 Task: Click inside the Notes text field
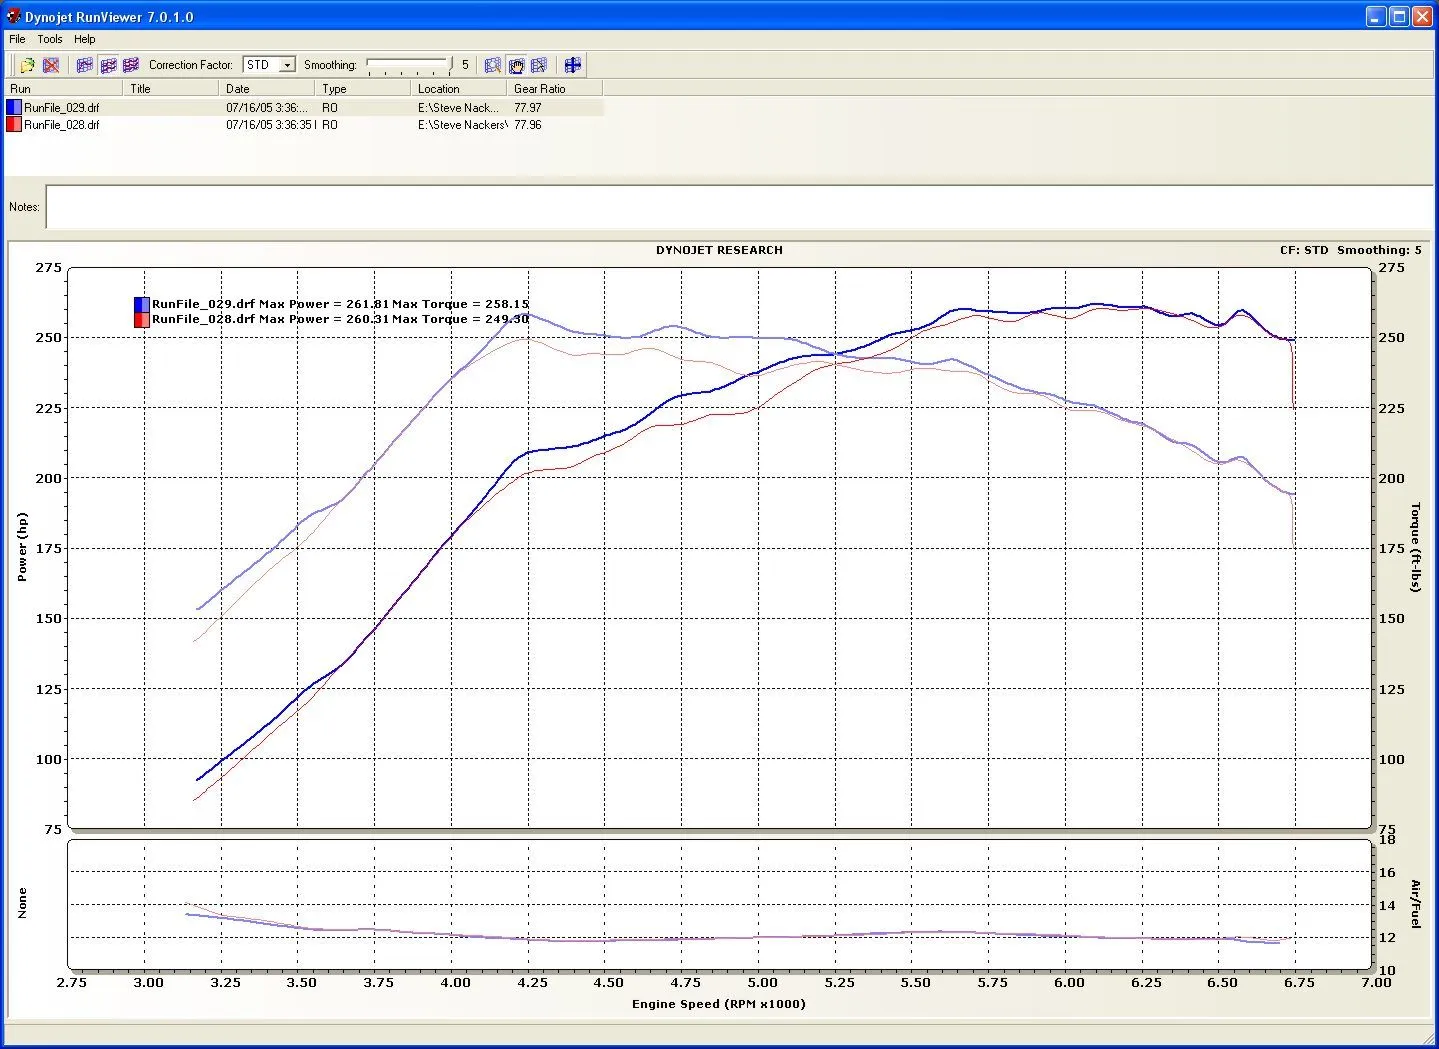(x=738, y=207)
